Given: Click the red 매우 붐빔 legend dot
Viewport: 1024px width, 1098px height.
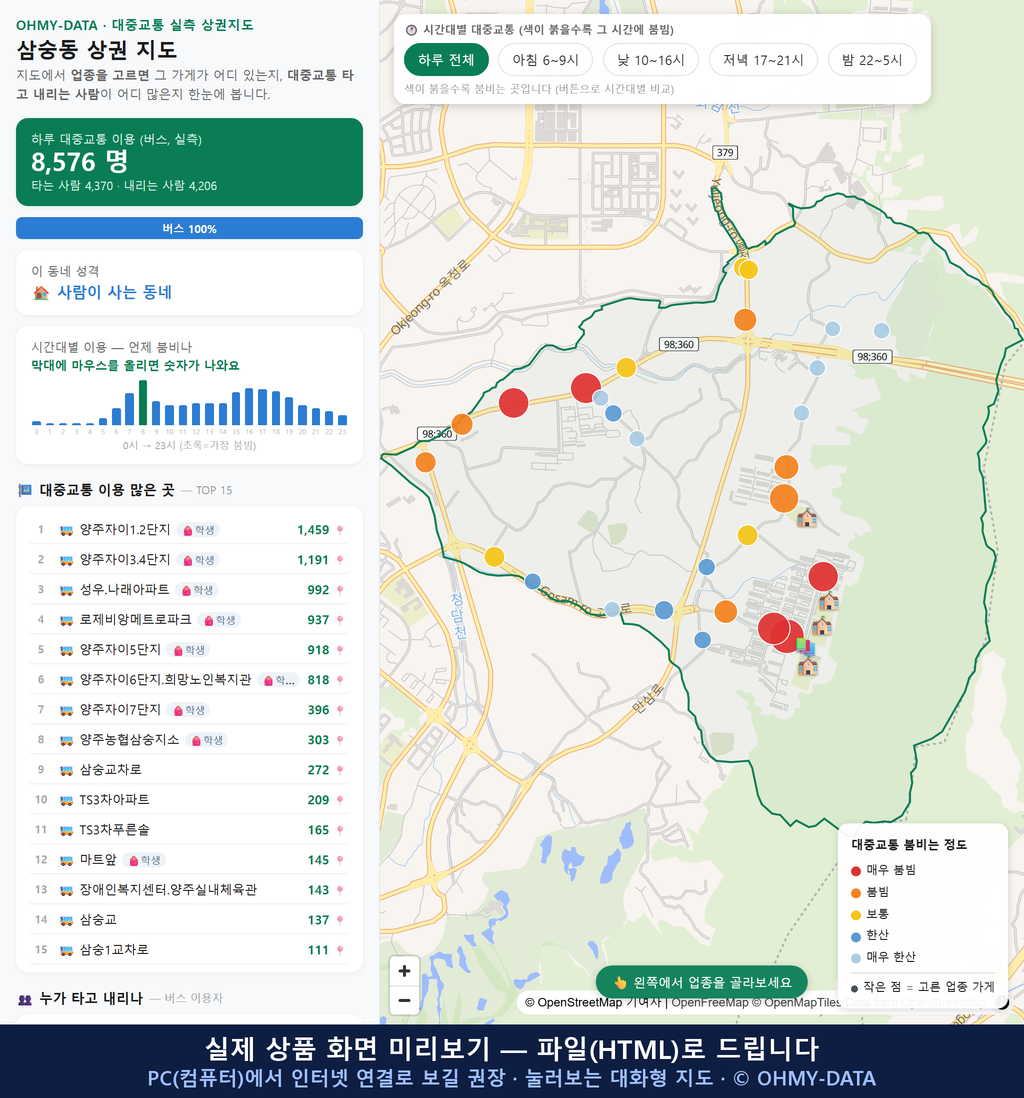Looking at the screenshot, I should 856,871.
